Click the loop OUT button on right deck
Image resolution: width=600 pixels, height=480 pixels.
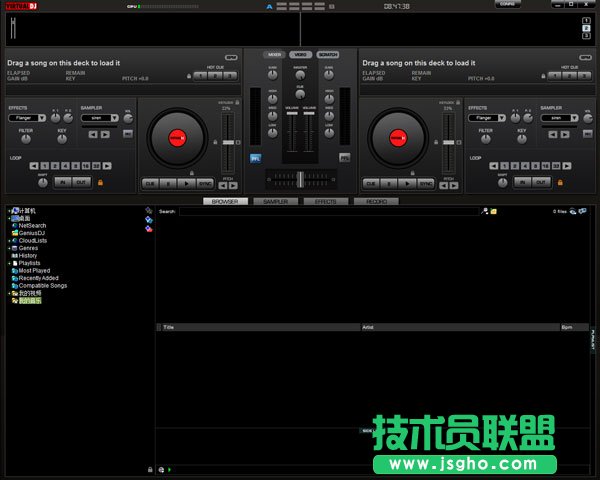541,183
